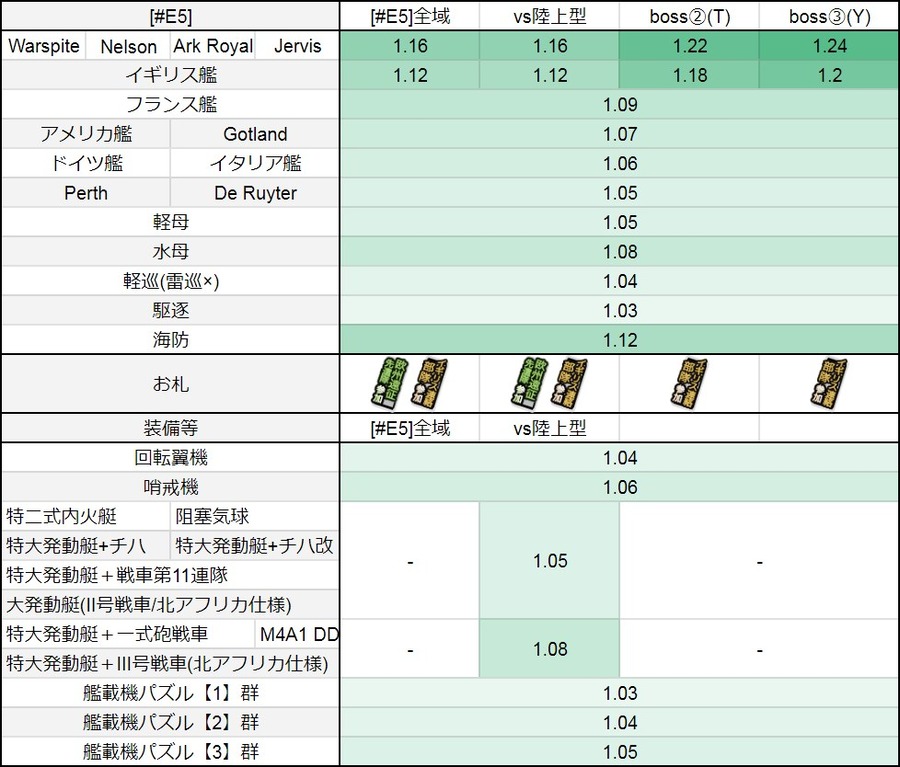
Task: Select the Ark Royal cell
Action: [x=213, y=46]
